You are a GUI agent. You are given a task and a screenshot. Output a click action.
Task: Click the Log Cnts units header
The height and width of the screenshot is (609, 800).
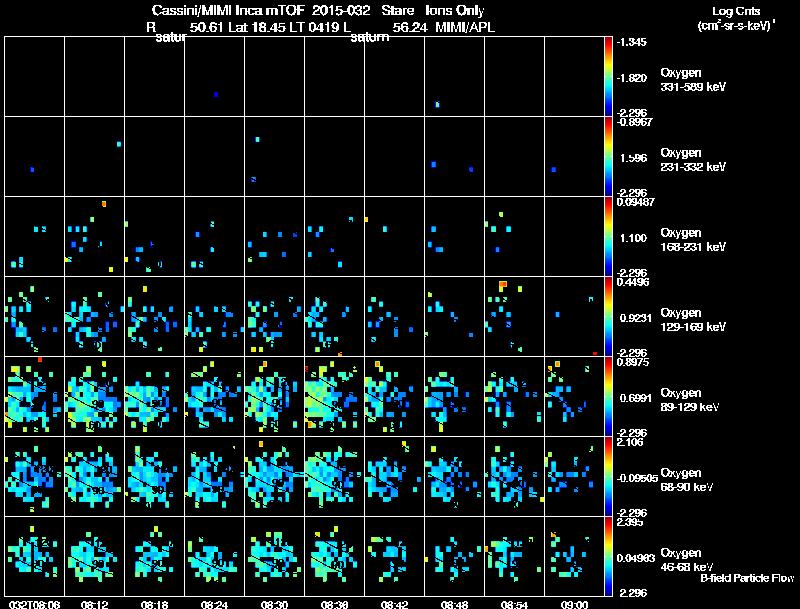pyautogui.click(x=736, y=18)
